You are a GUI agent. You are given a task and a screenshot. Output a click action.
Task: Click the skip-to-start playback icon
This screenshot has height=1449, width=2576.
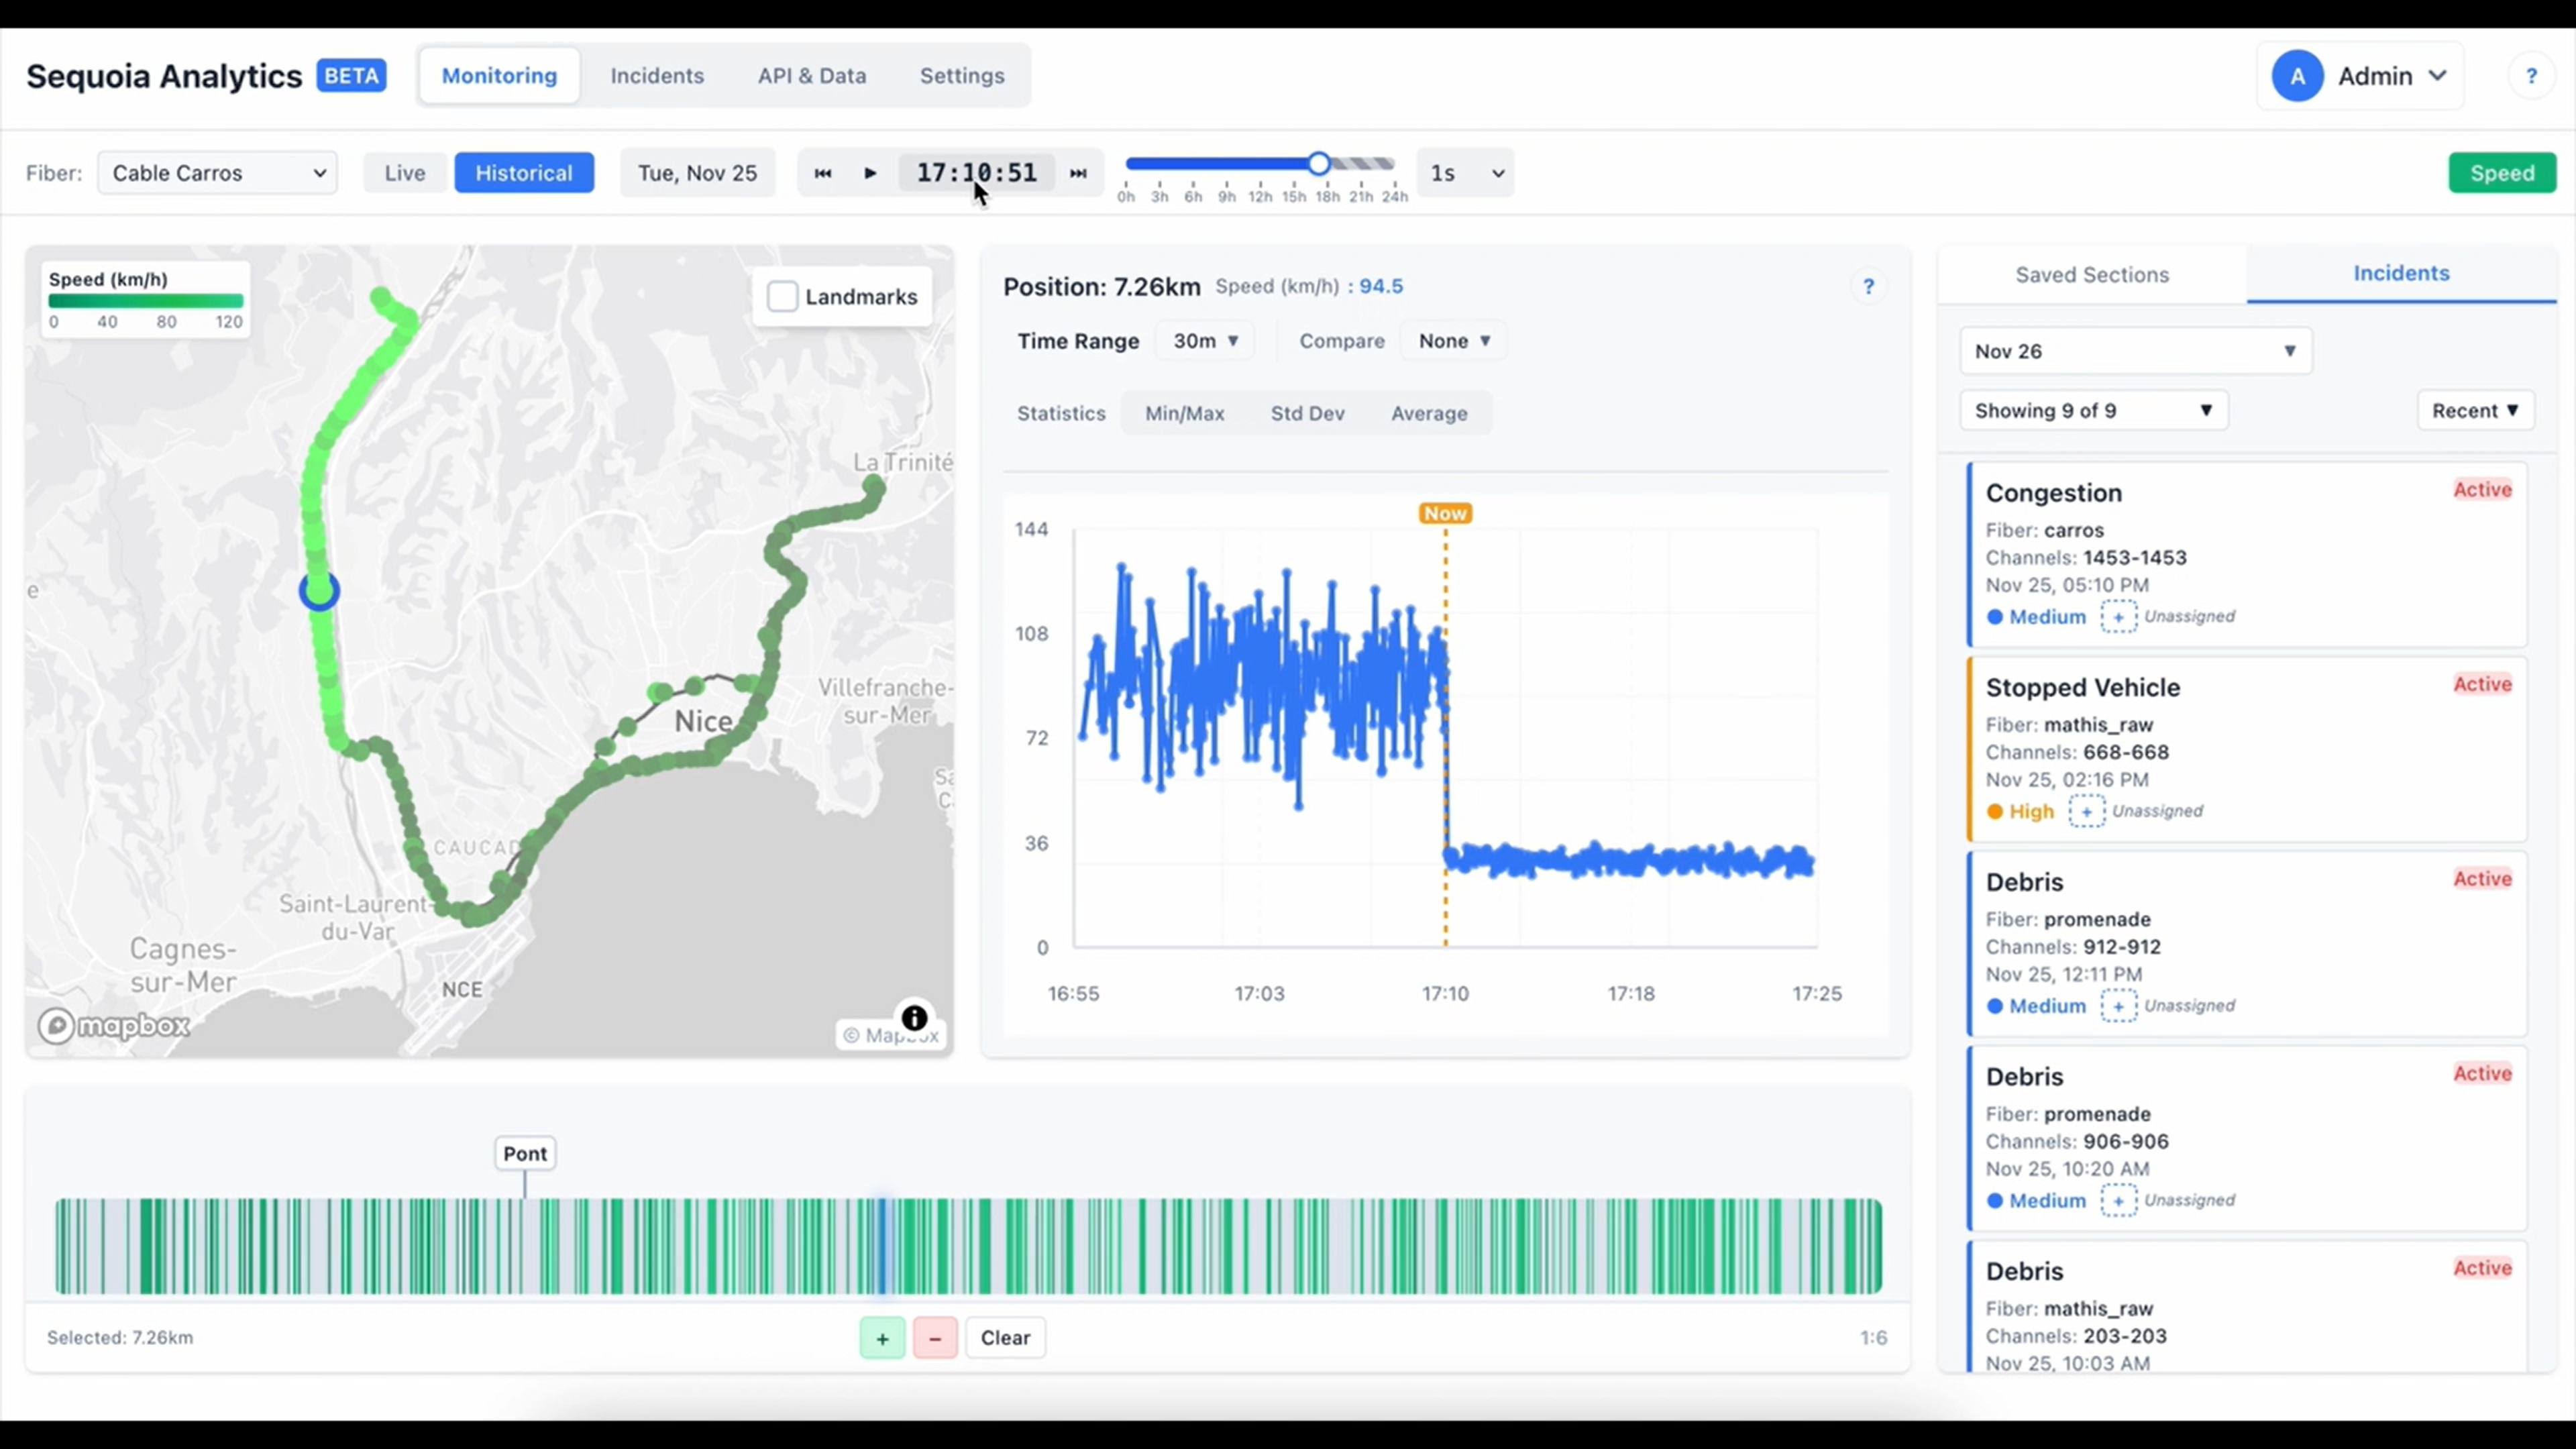coord(823,173)
